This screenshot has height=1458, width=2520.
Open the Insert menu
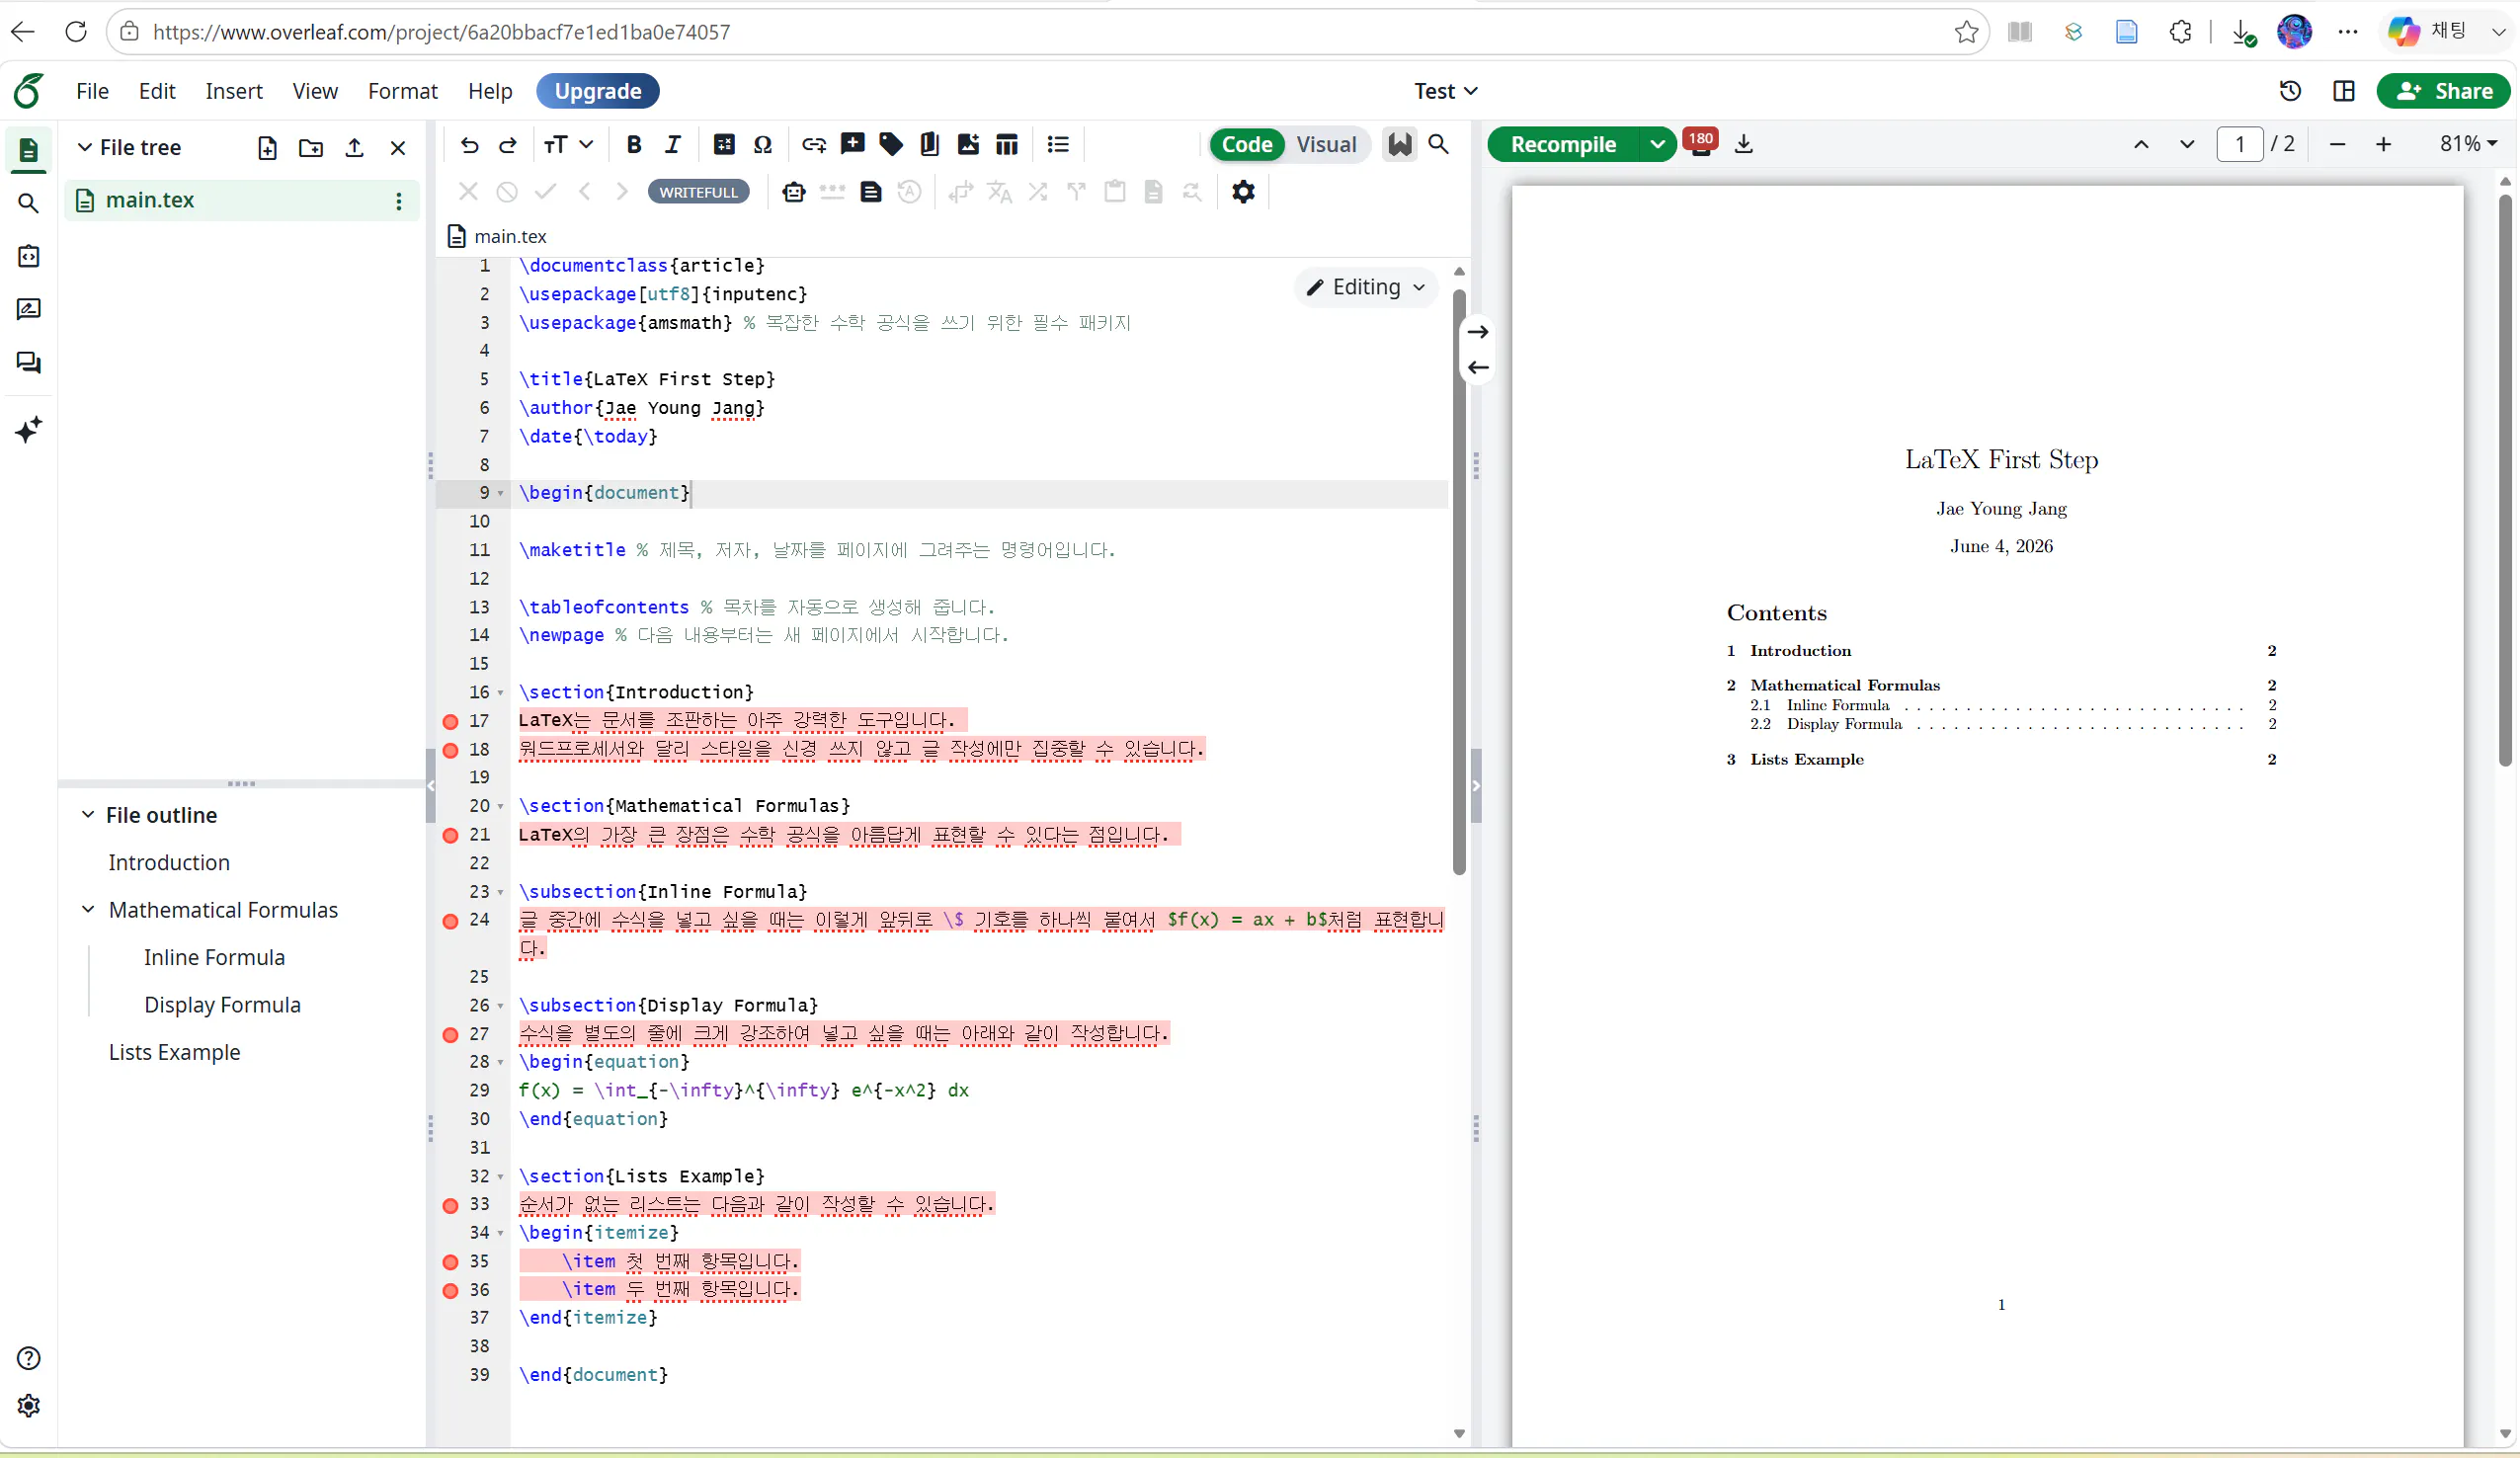(x=234, y=91)
